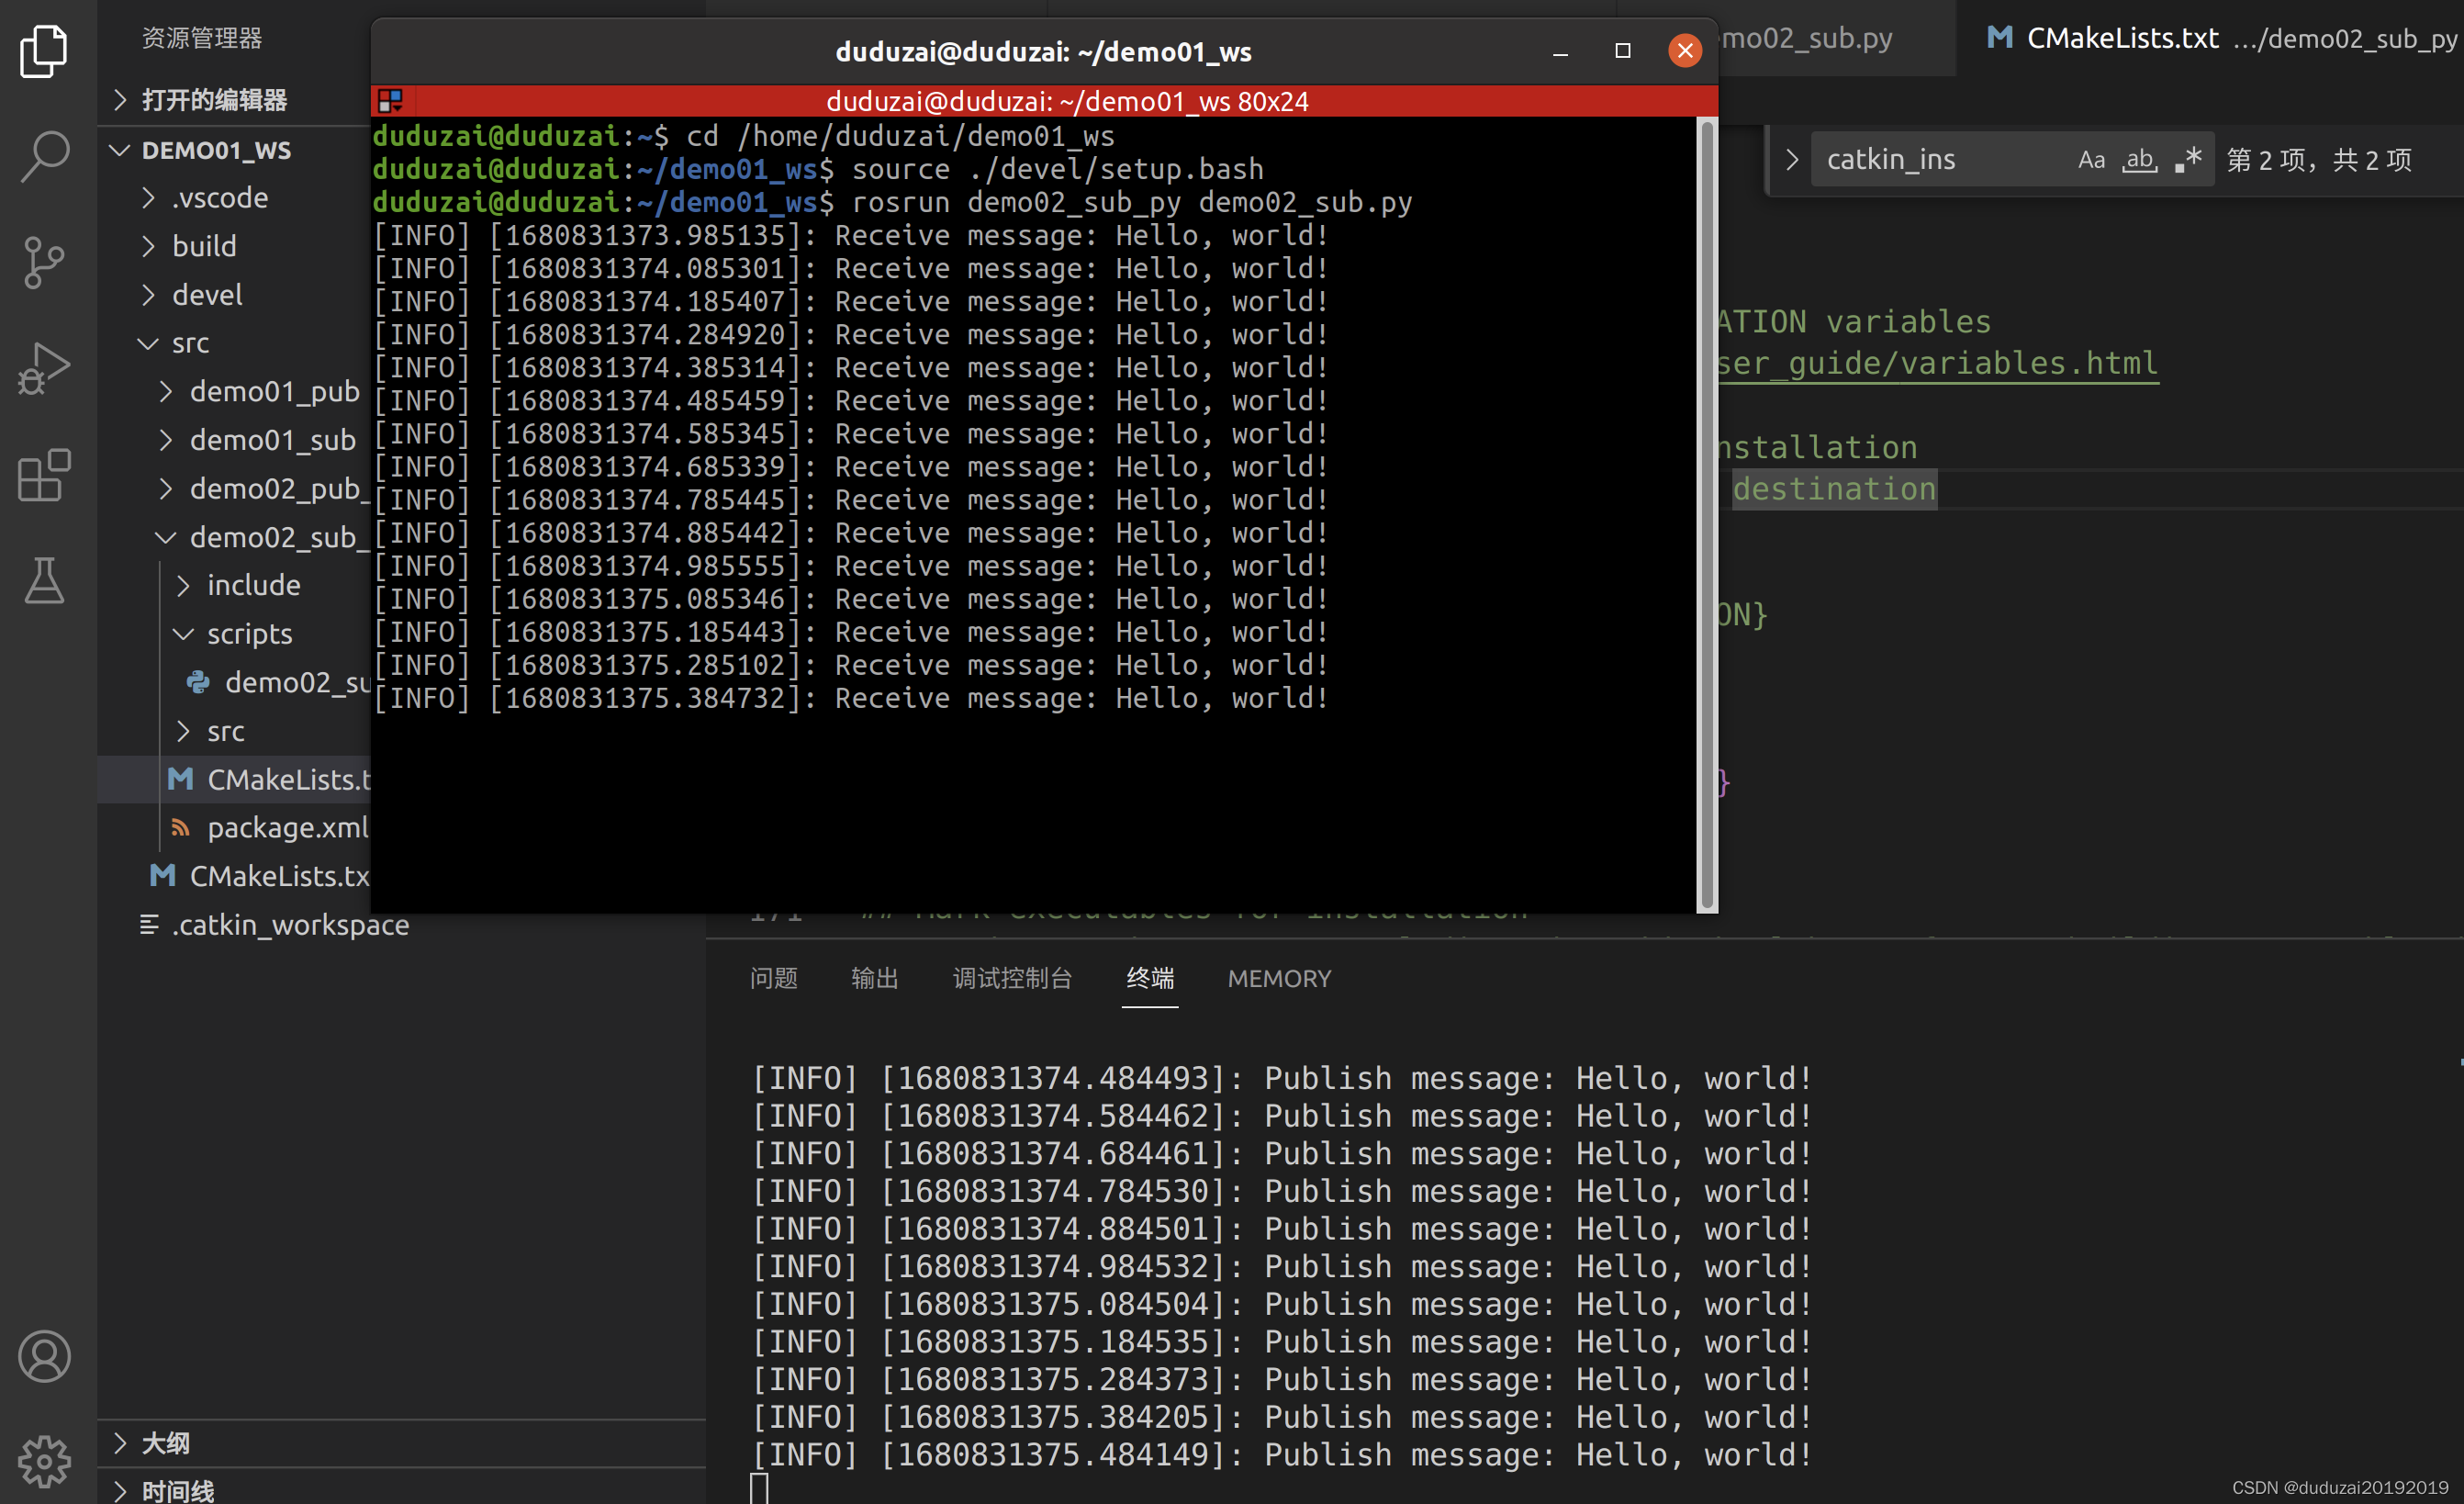
Task: Maximize the Terminator terminal window
Action: [x=1622, y=51]
